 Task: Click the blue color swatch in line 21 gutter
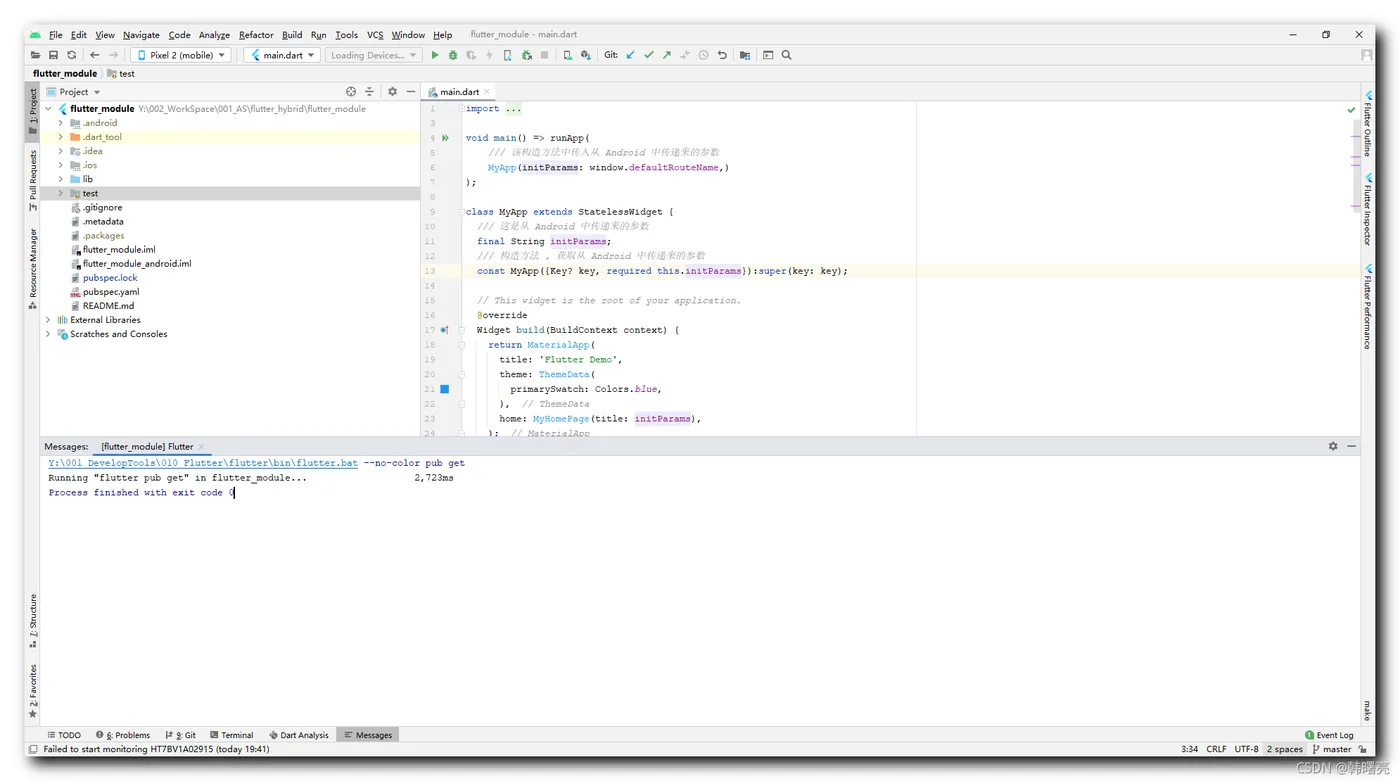[x=445, y=389]
